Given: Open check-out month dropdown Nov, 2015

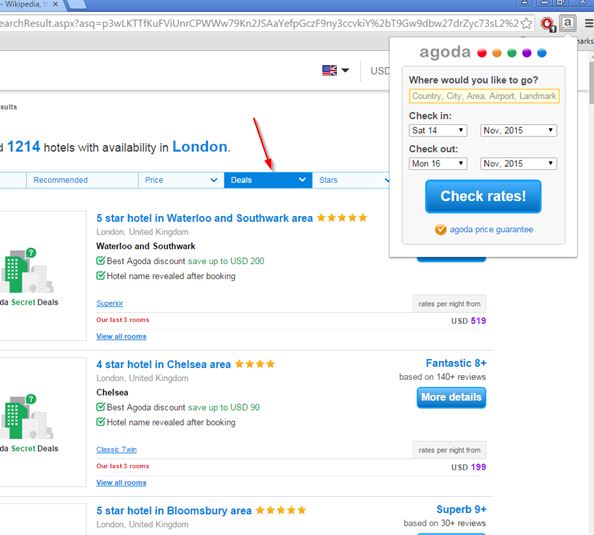Looking at the screenshot, I should pos(518,164).
